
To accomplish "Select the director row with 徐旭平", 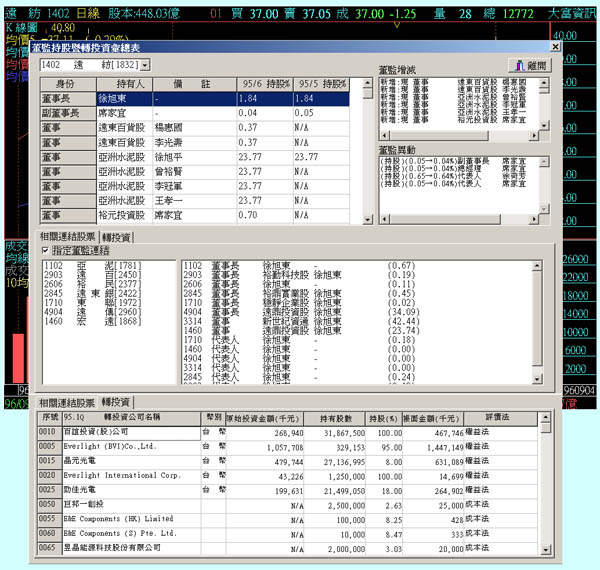I will point(195,157).
